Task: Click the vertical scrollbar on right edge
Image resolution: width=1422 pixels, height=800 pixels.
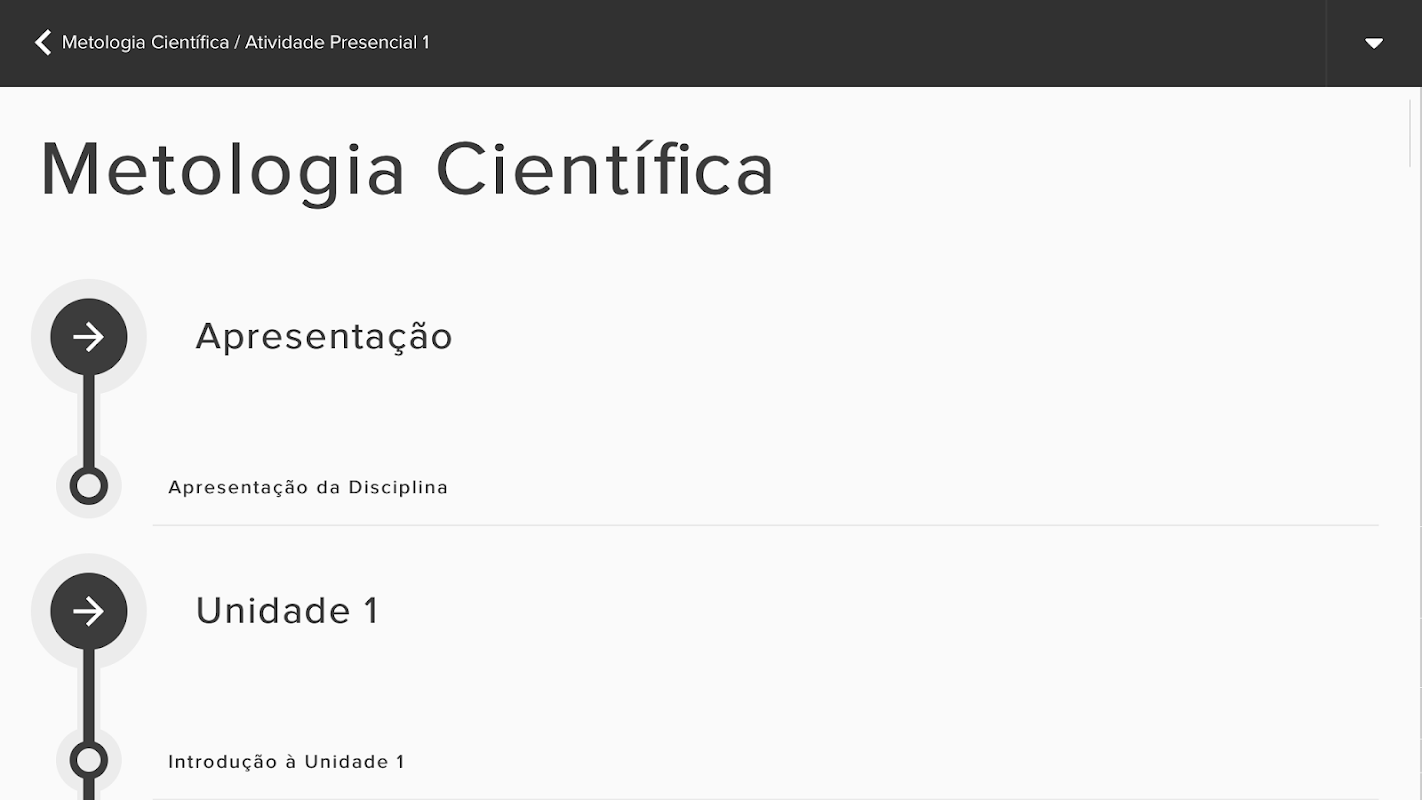Action: [1411, 133]
